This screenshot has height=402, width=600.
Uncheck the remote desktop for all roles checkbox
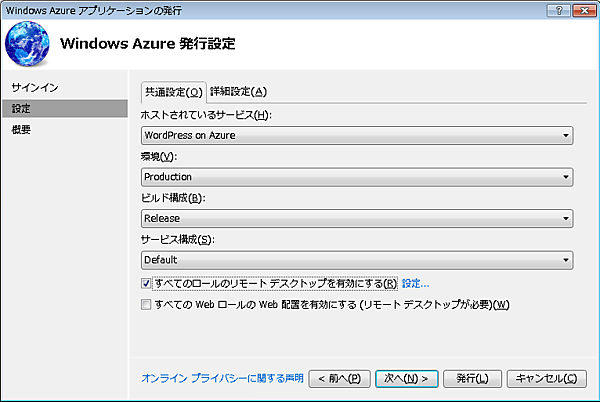pyautogui.click(x=148, y=284)
